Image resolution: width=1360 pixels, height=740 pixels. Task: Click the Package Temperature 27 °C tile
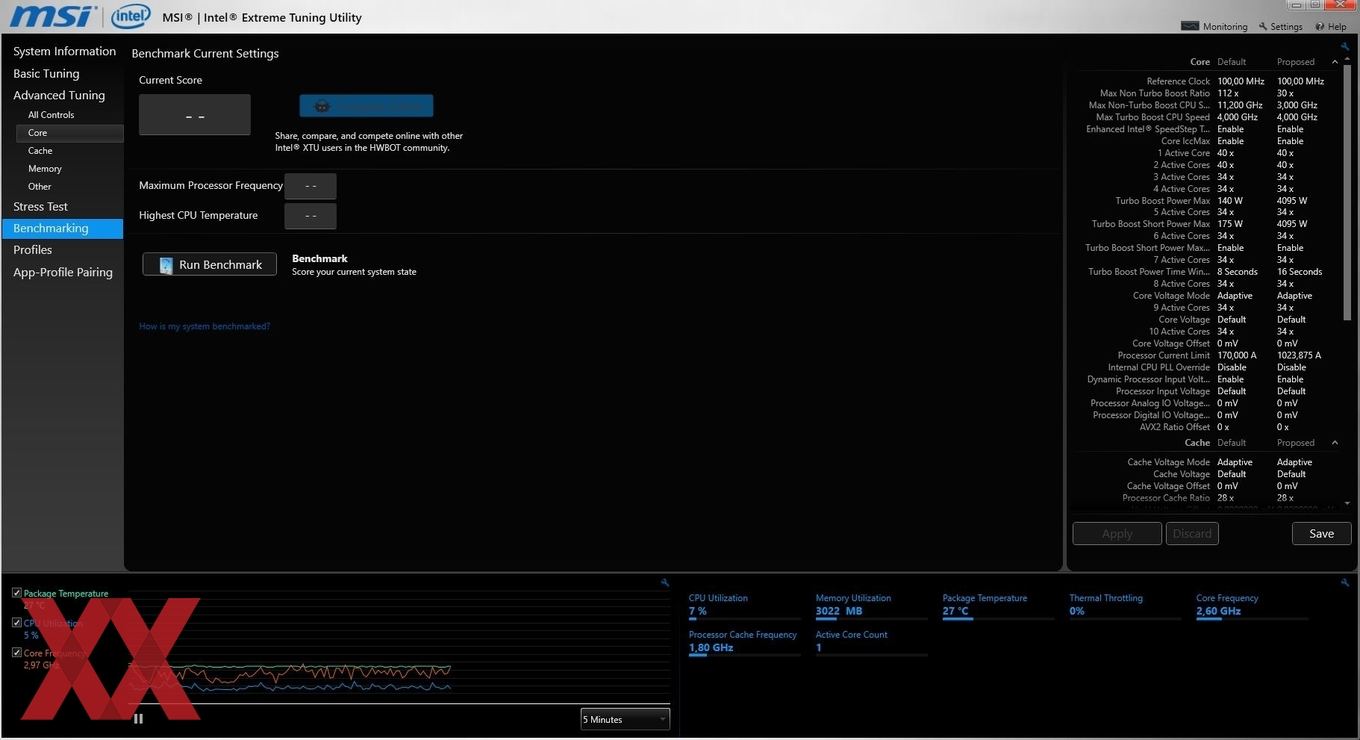pos(999,605)
